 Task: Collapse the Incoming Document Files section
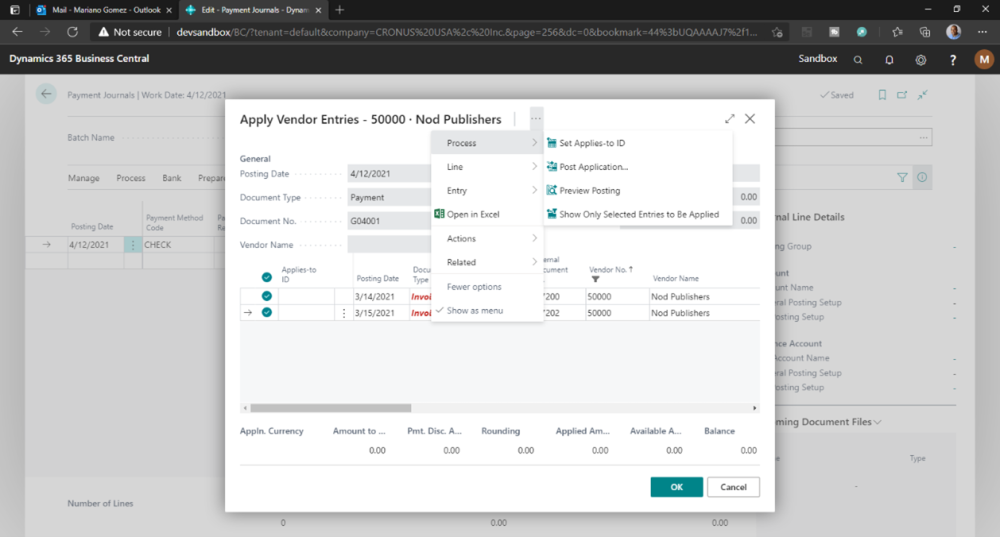(x=878, y=422)
